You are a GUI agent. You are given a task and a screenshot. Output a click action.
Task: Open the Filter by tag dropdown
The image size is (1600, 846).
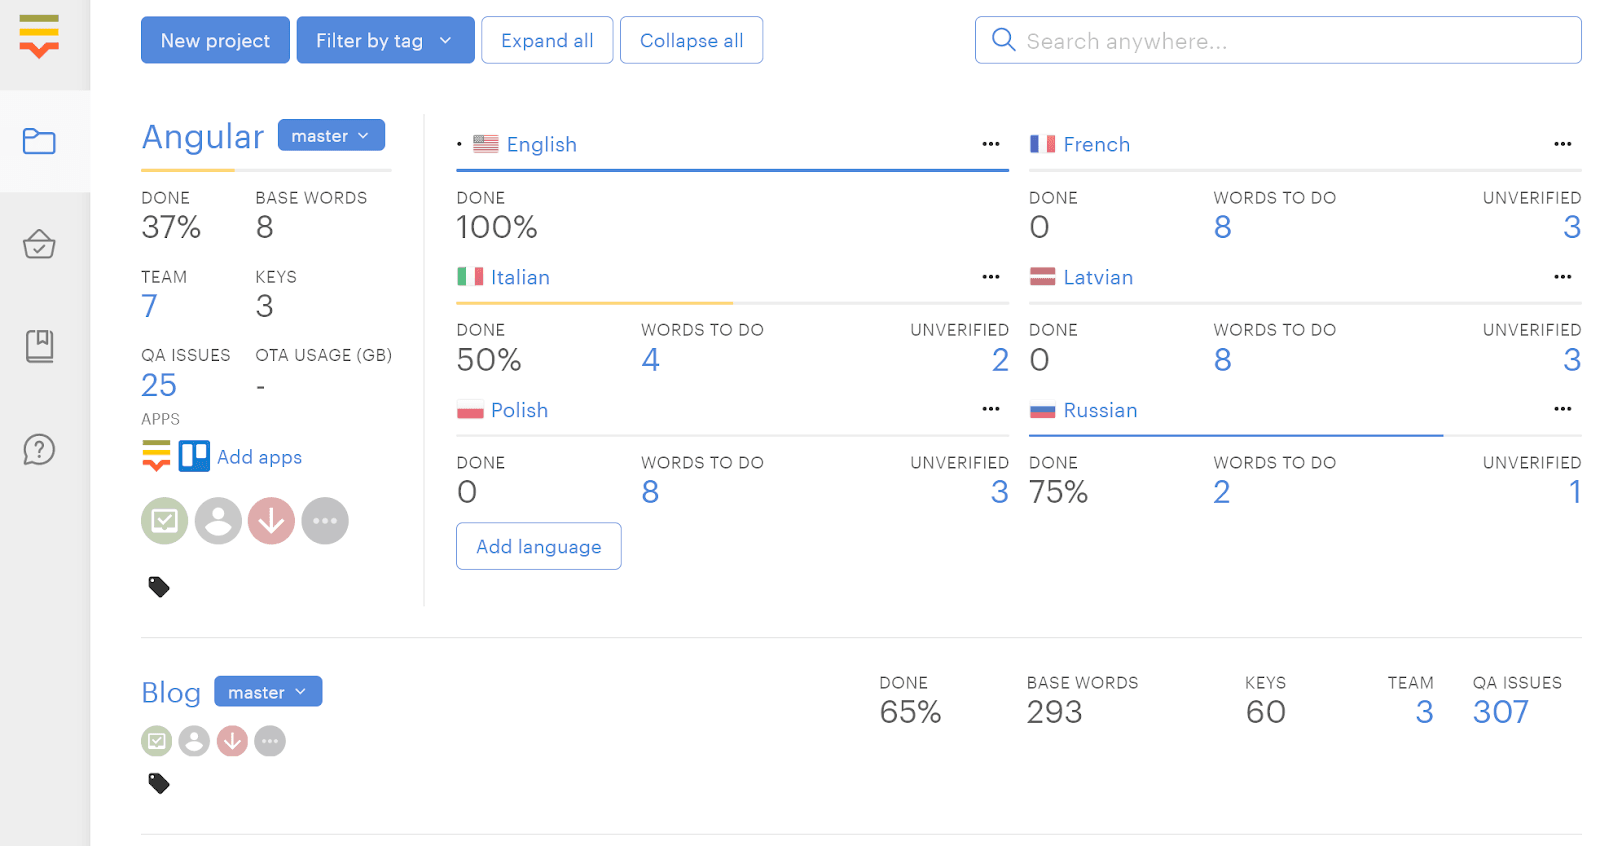click(385, 40)
